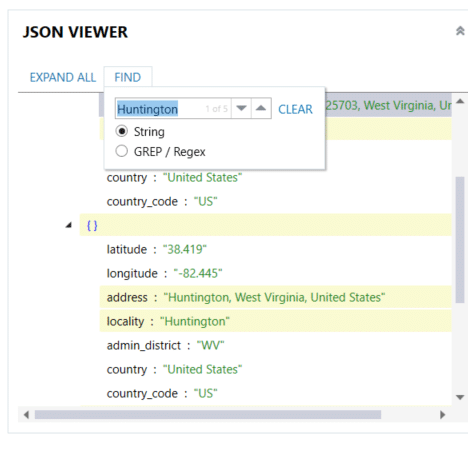Image resolution: width=469 pixels, height=460 pixels.
Task: Click CLEAR to reset search
Action: click(295, 109)
